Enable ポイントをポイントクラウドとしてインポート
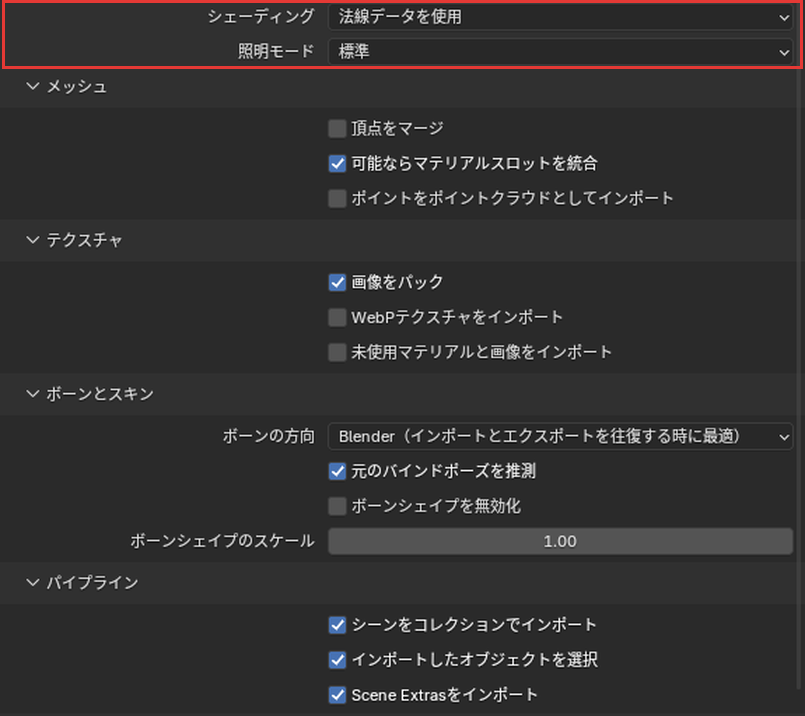 [337, 198]
